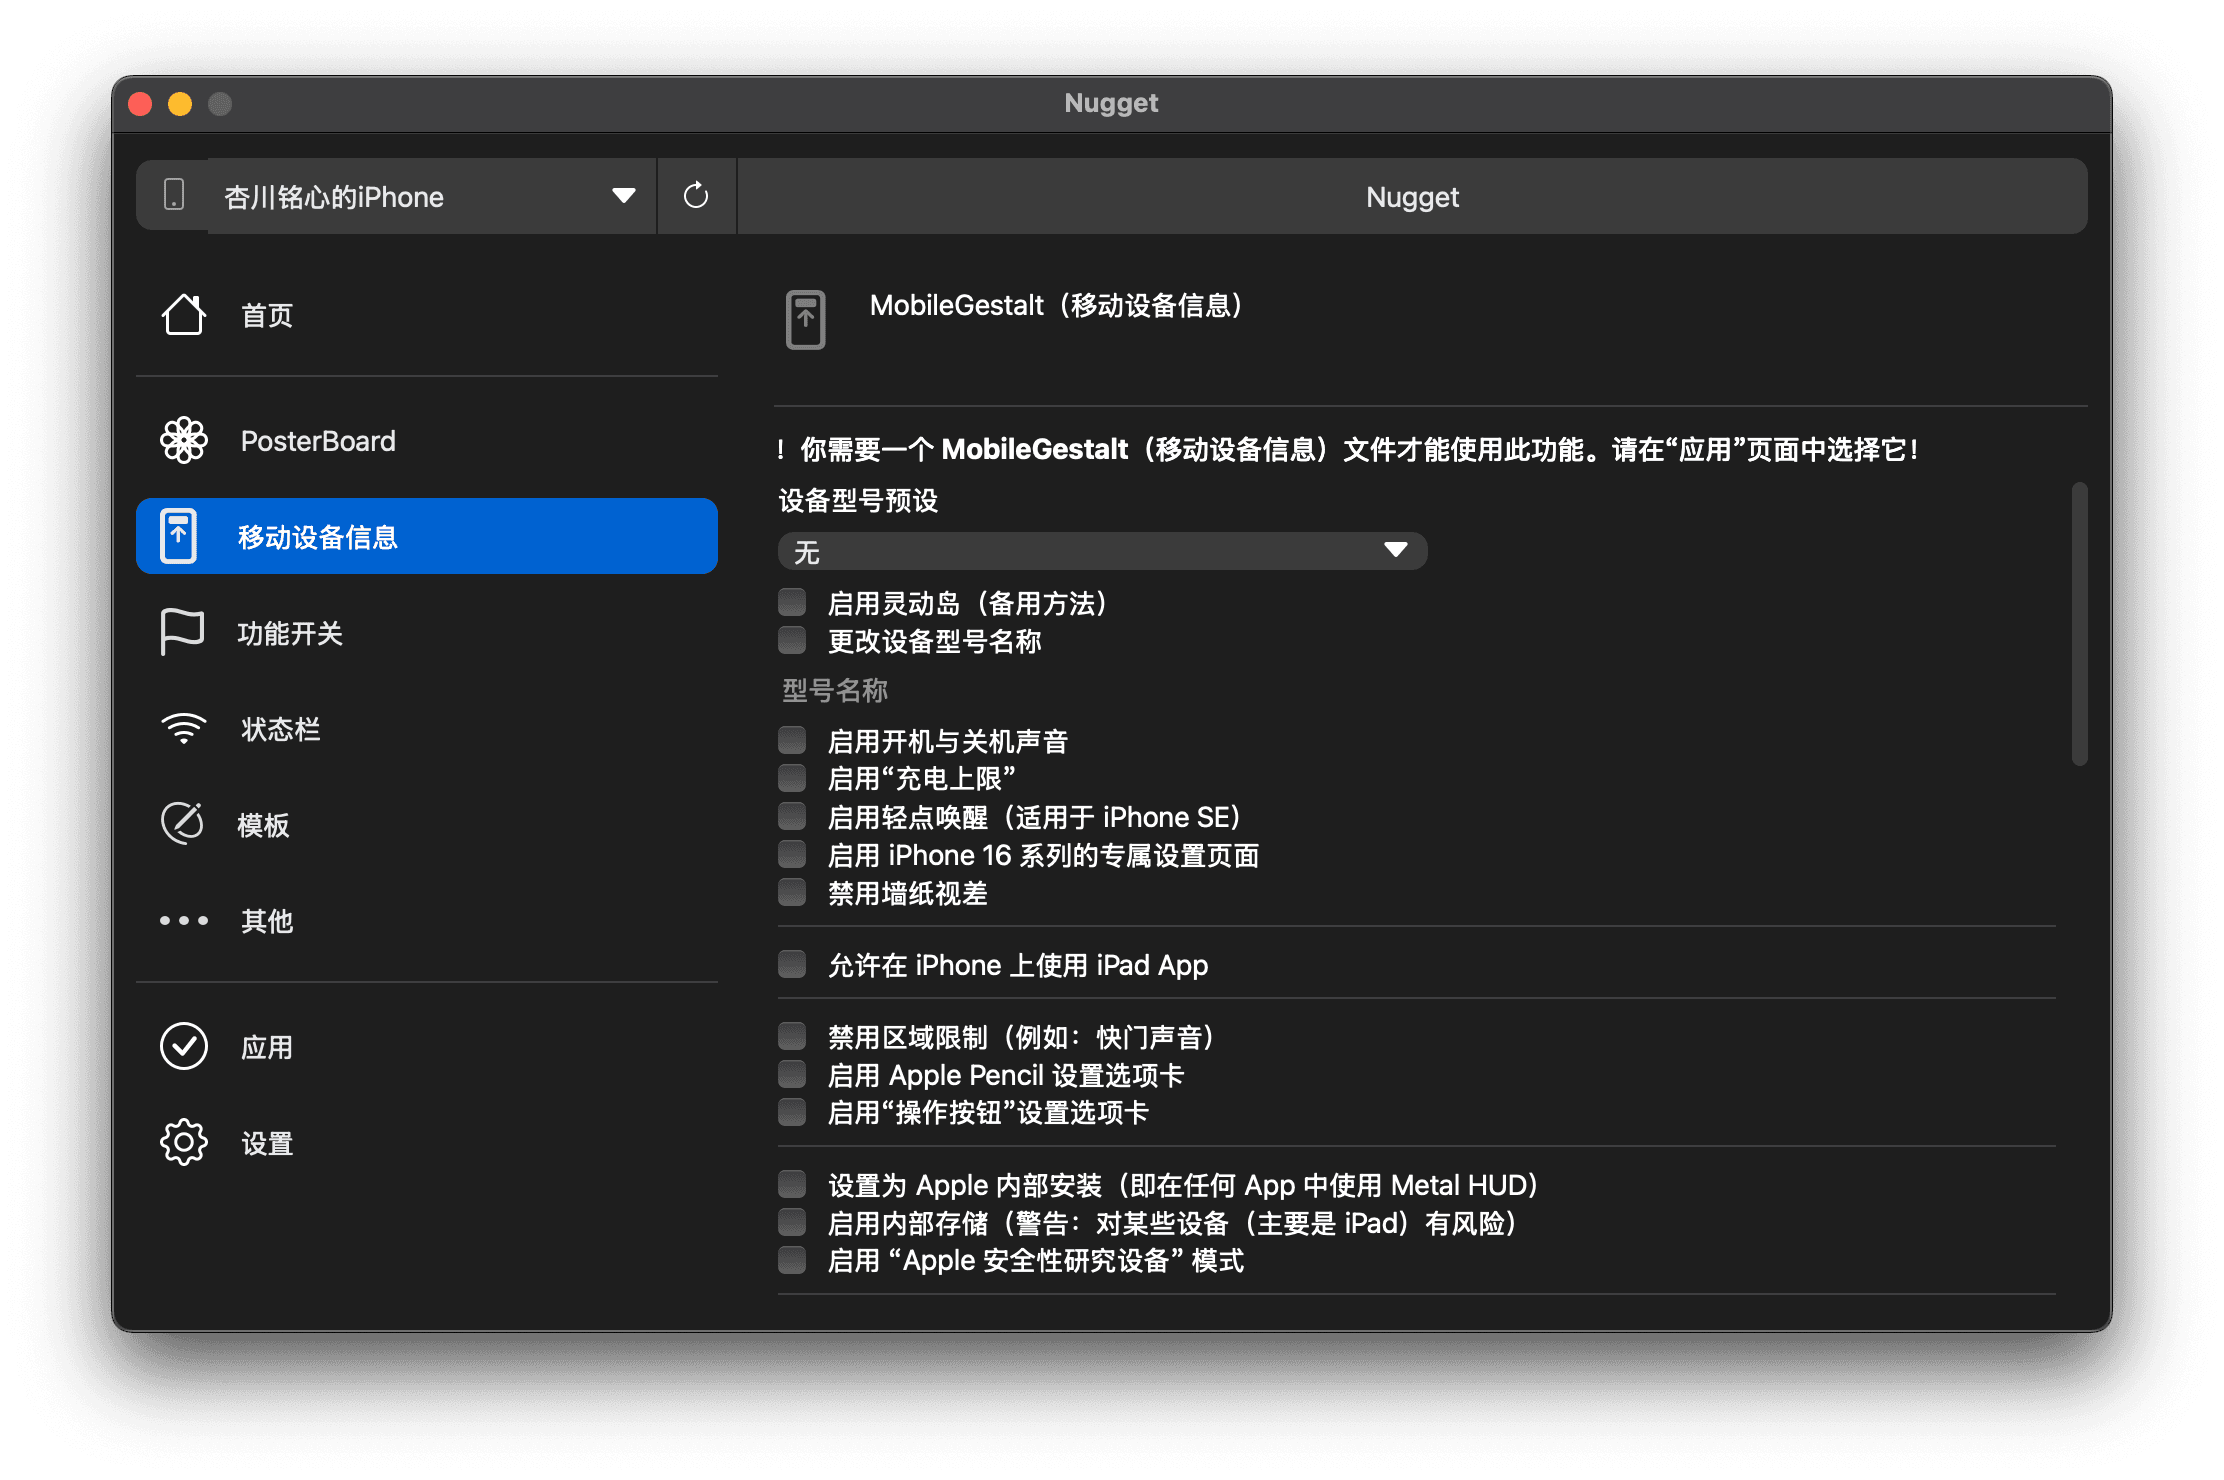Click the refresh devices icon
Image resolution: width=2224 pixels, height=1480 pixels.
(x=696, y=196)
